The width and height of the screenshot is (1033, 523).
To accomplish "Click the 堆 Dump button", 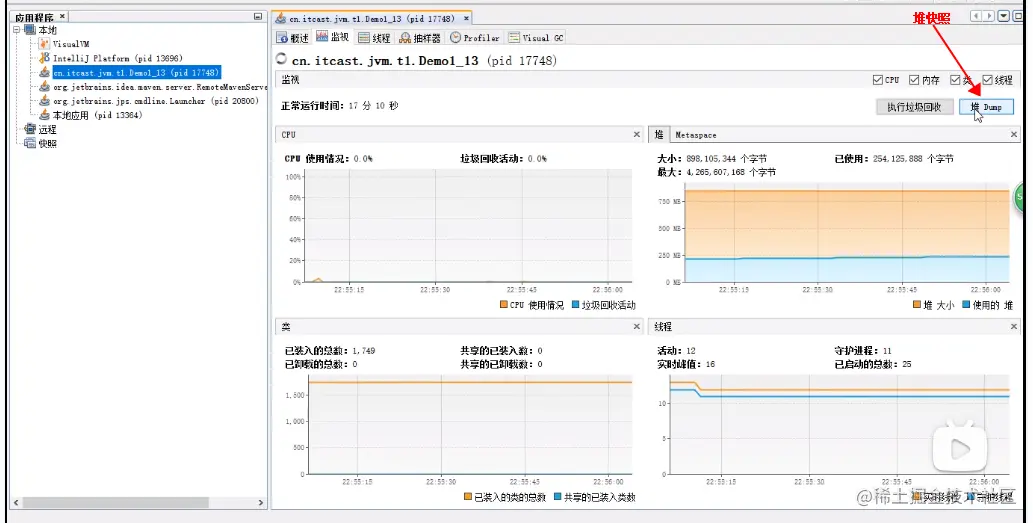I will [x=986, y=107].
